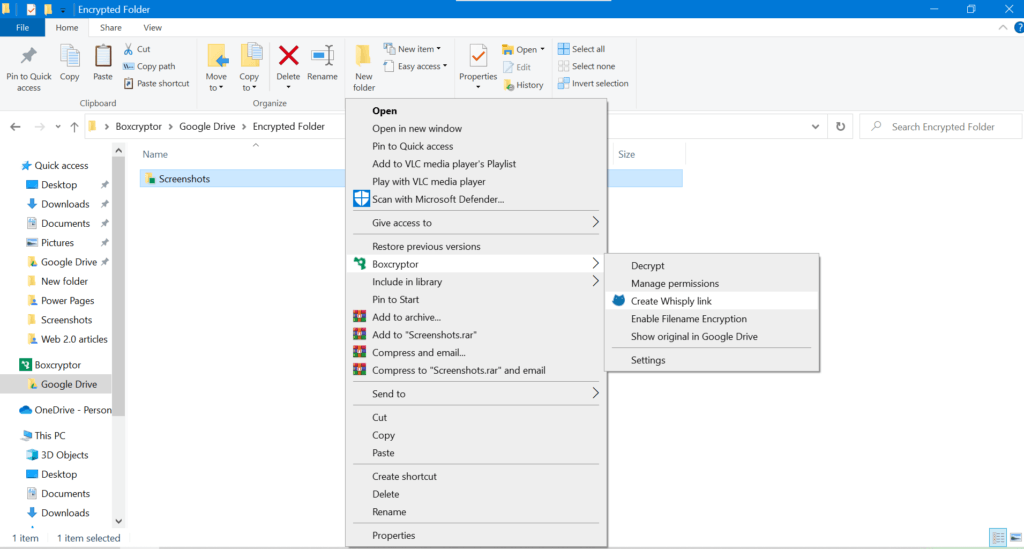Expand the address bar history dropdown
Image resolution: width=1024 pixels, height=549 pixels.
click(815, 127)
